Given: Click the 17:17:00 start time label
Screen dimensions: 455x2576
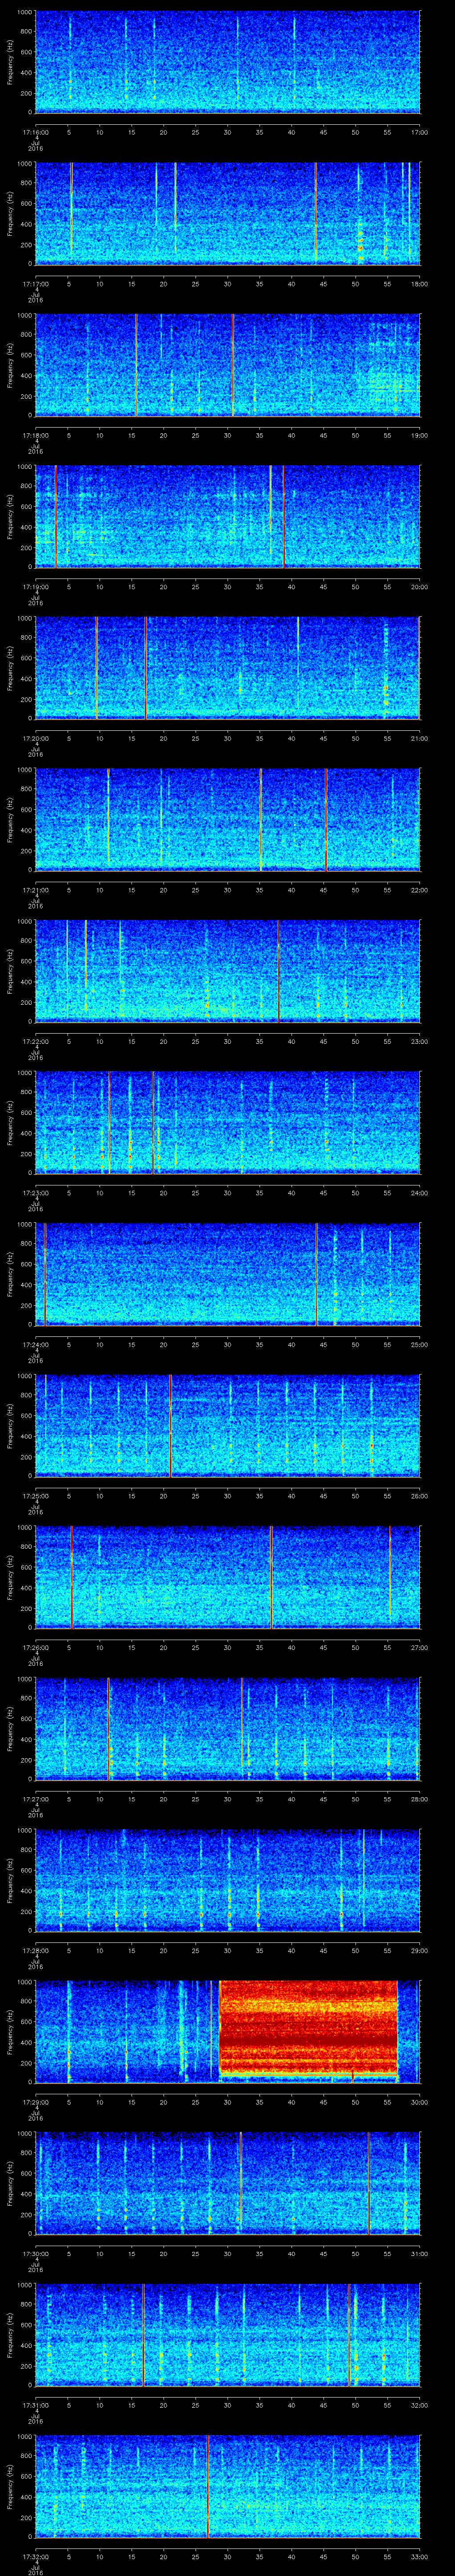Looking at the screenshot, I should tap(35, 284).
